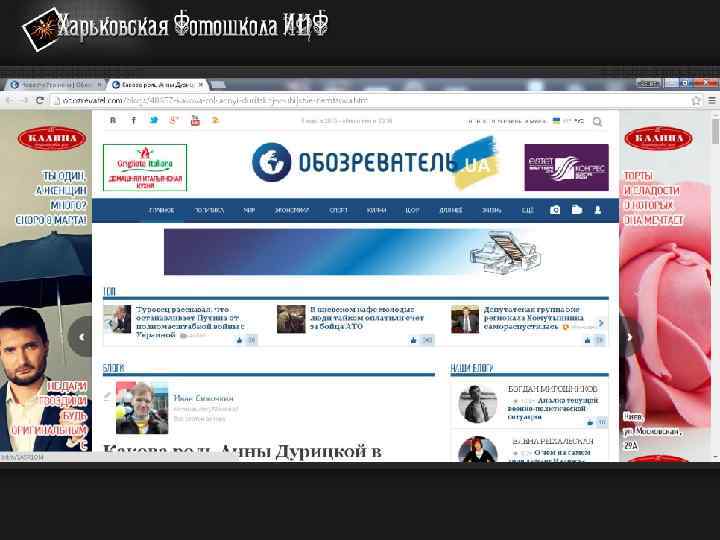Click the browser Back arrow

click(9, 100)
